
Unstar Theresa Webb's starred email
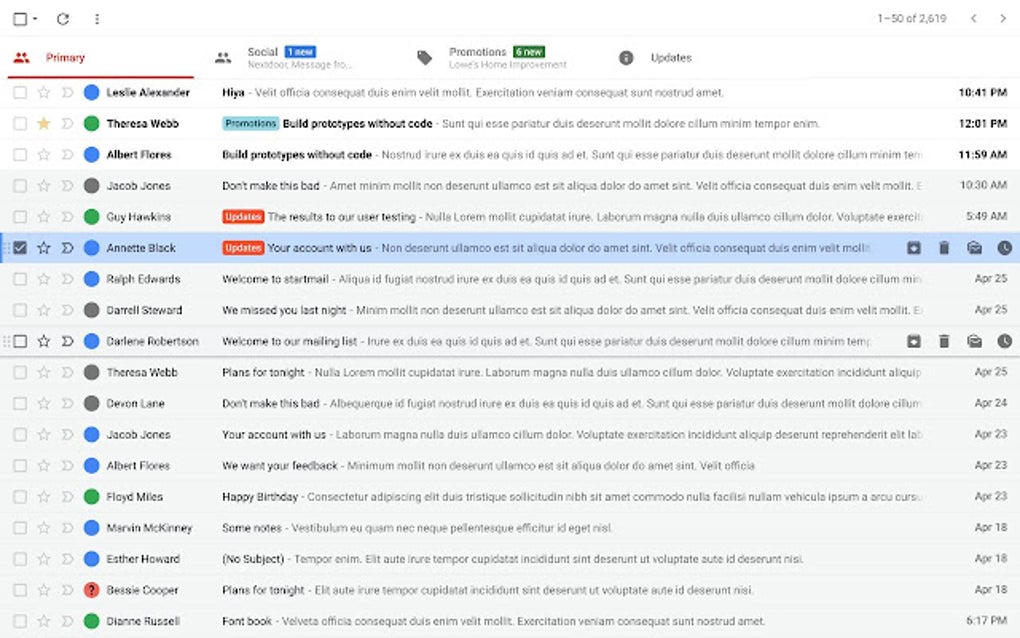(43, 123)
